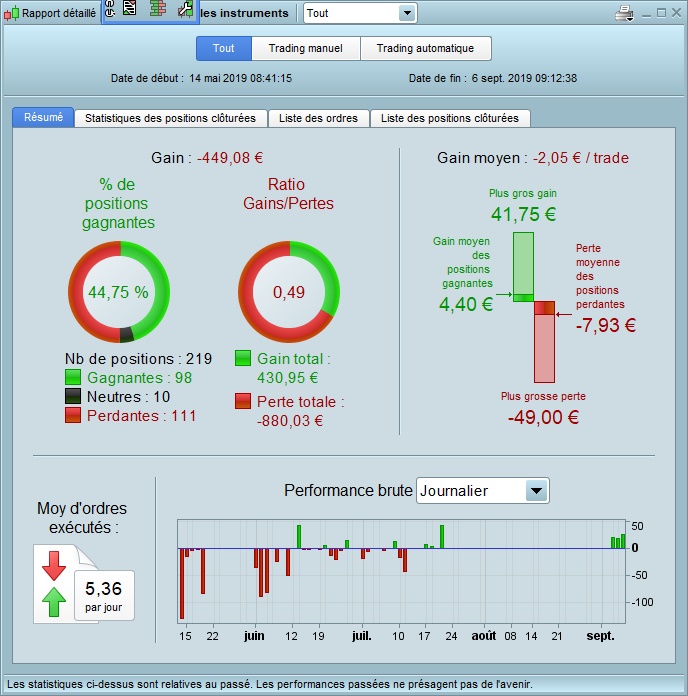Screen dimensions: 688x696
Task: Click the juin label on the chart axis
Action: pyautogui.click(x=254, y=636)
